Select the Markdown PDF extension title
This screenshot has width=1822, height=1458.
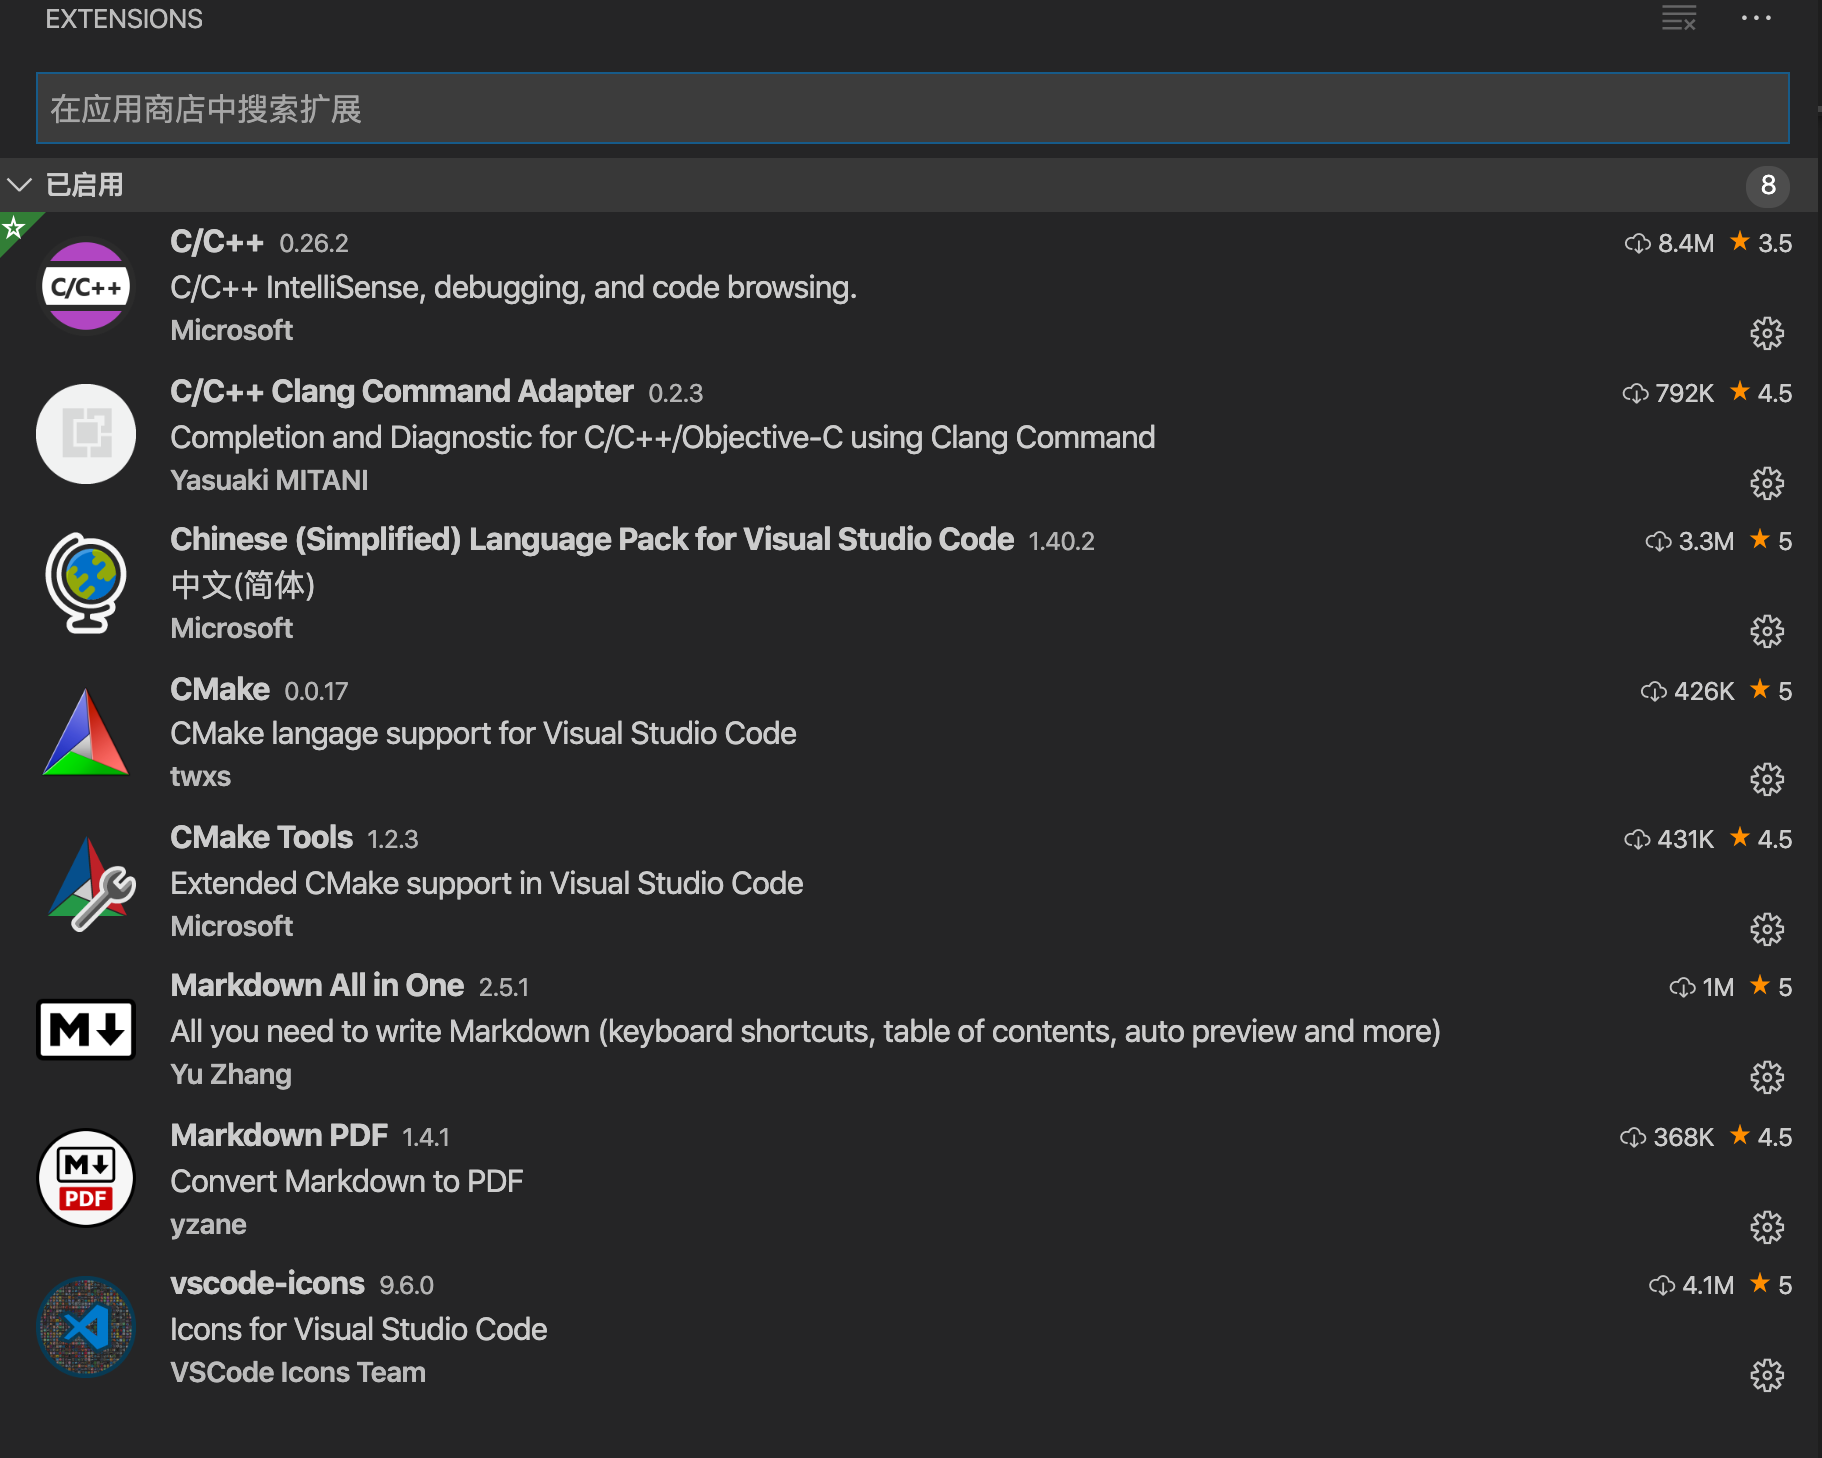tap(279, 1135)
